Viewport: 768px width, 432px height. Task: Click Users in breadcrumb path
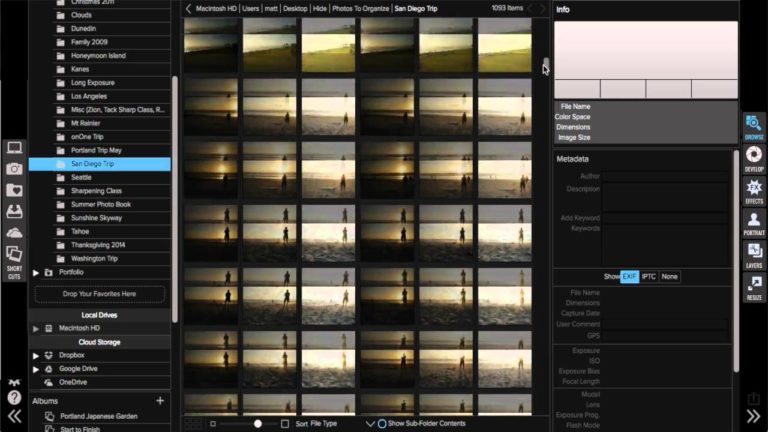coord(250,8)
